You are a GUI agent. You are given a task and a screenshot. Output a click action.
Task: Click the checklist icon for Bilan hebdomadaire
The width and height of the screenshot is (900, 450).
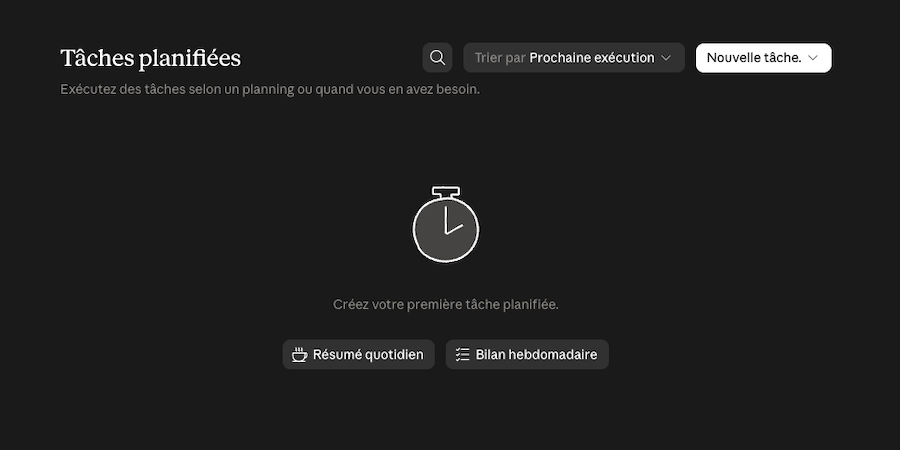click(x=462, y=355)
